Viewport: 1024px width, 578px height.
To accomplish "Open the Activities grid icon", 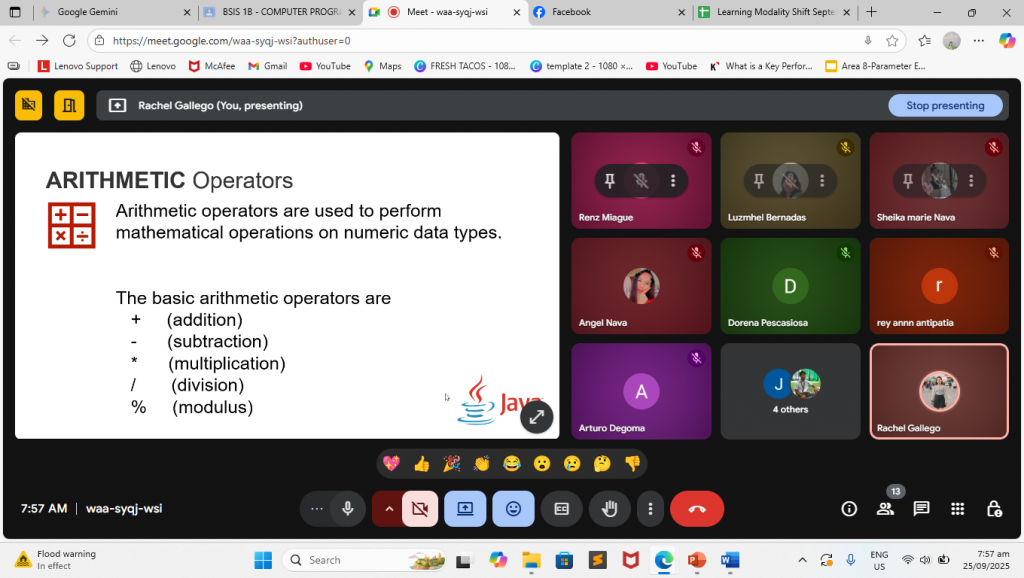I will click(957, 508).
